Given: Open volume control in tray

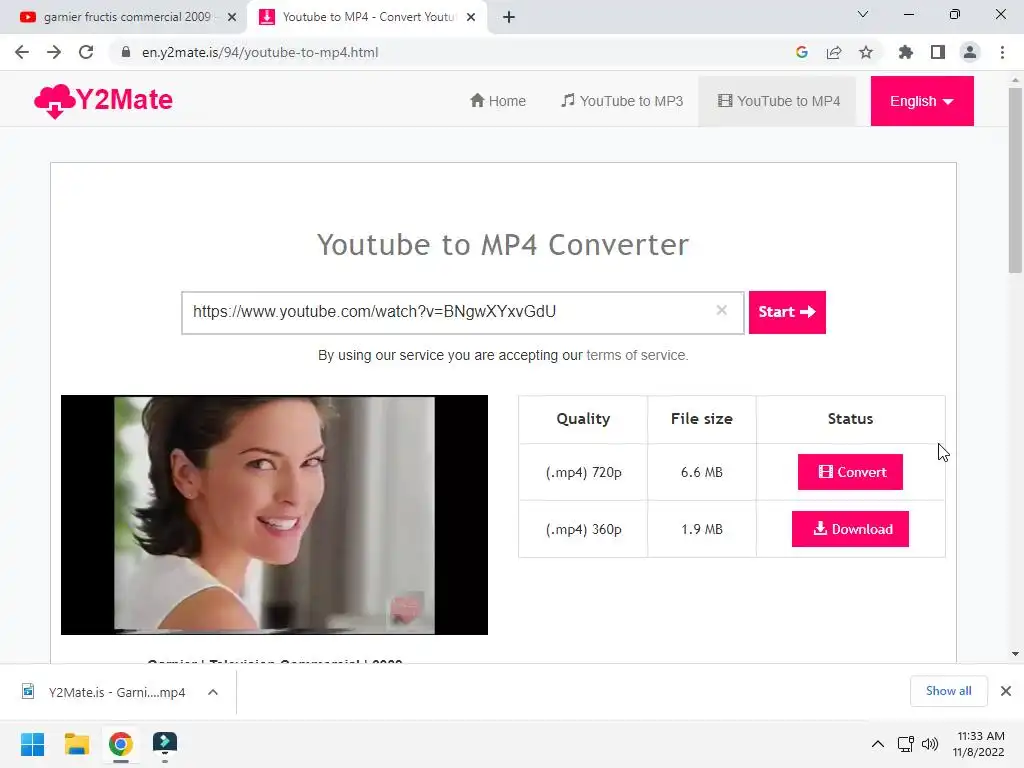Looking at the screenshot, I should pyautogui.click(x=929, y=744).
